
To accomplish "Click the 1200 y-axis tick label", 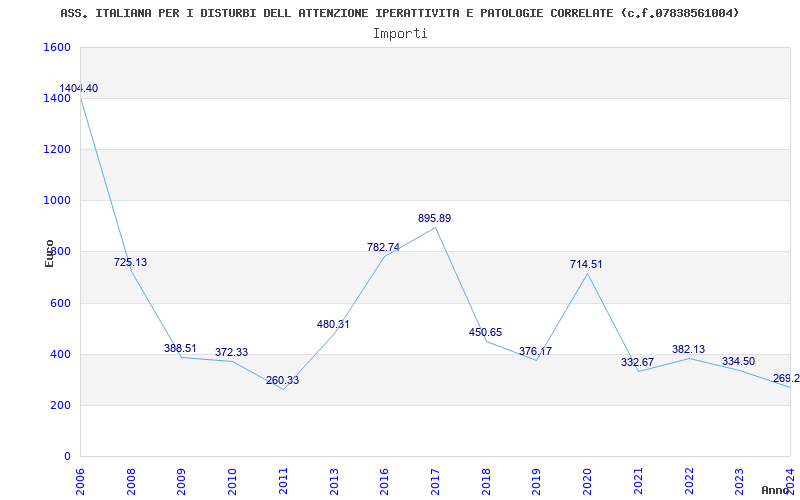I will tap(58, 149).
